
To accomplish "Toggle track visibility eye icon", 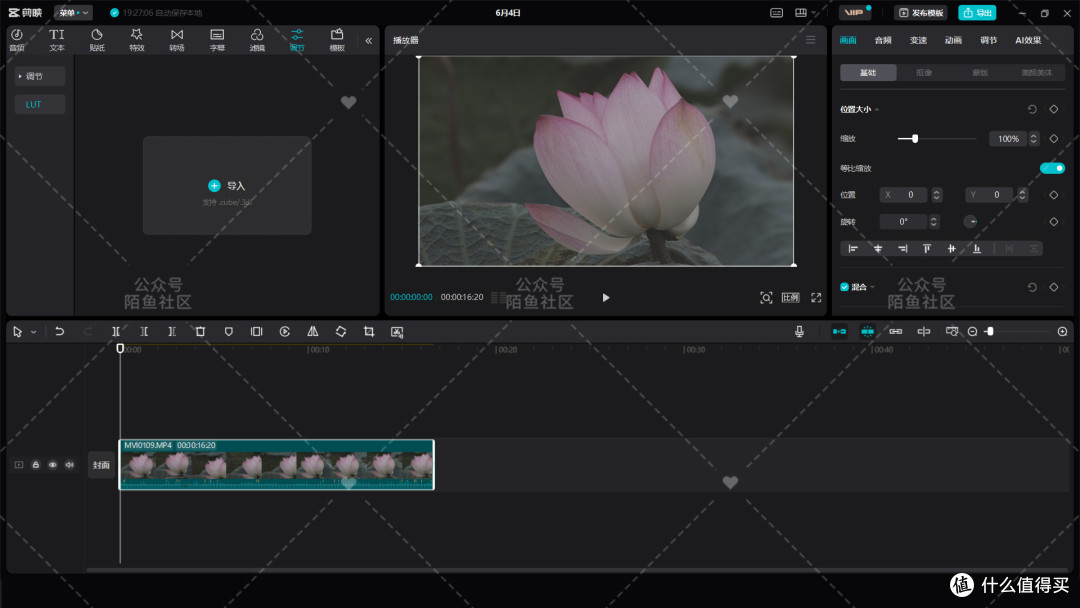I will coord(52,465).
